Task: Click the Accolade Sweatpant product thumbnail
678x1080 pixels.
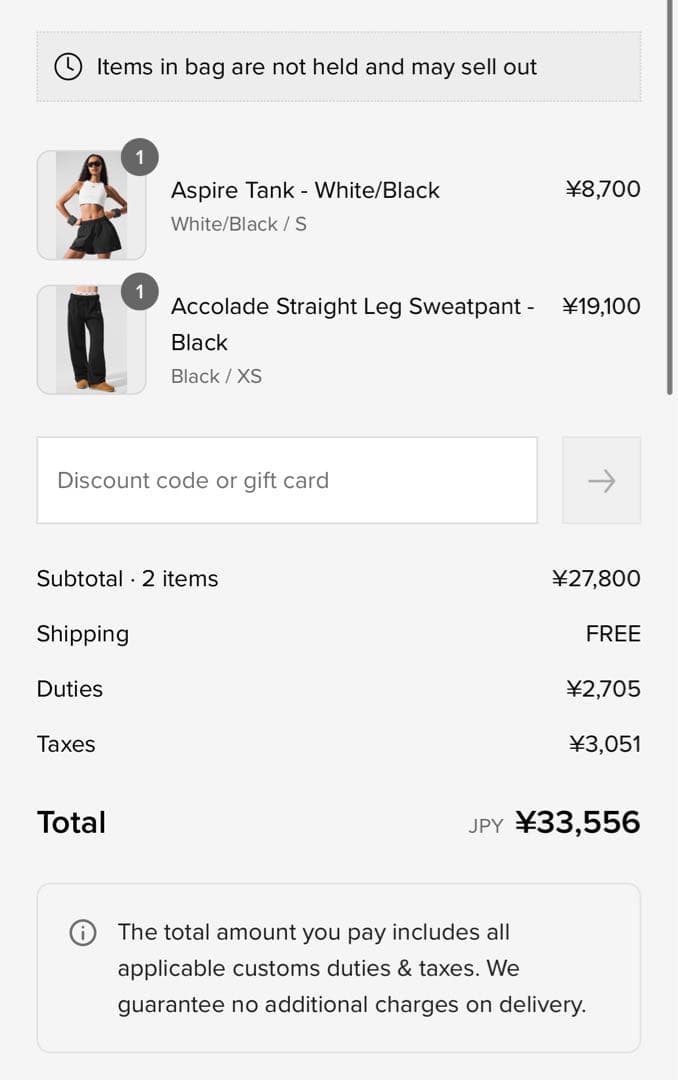Action: pyautogui.click(x=91, y=339)
